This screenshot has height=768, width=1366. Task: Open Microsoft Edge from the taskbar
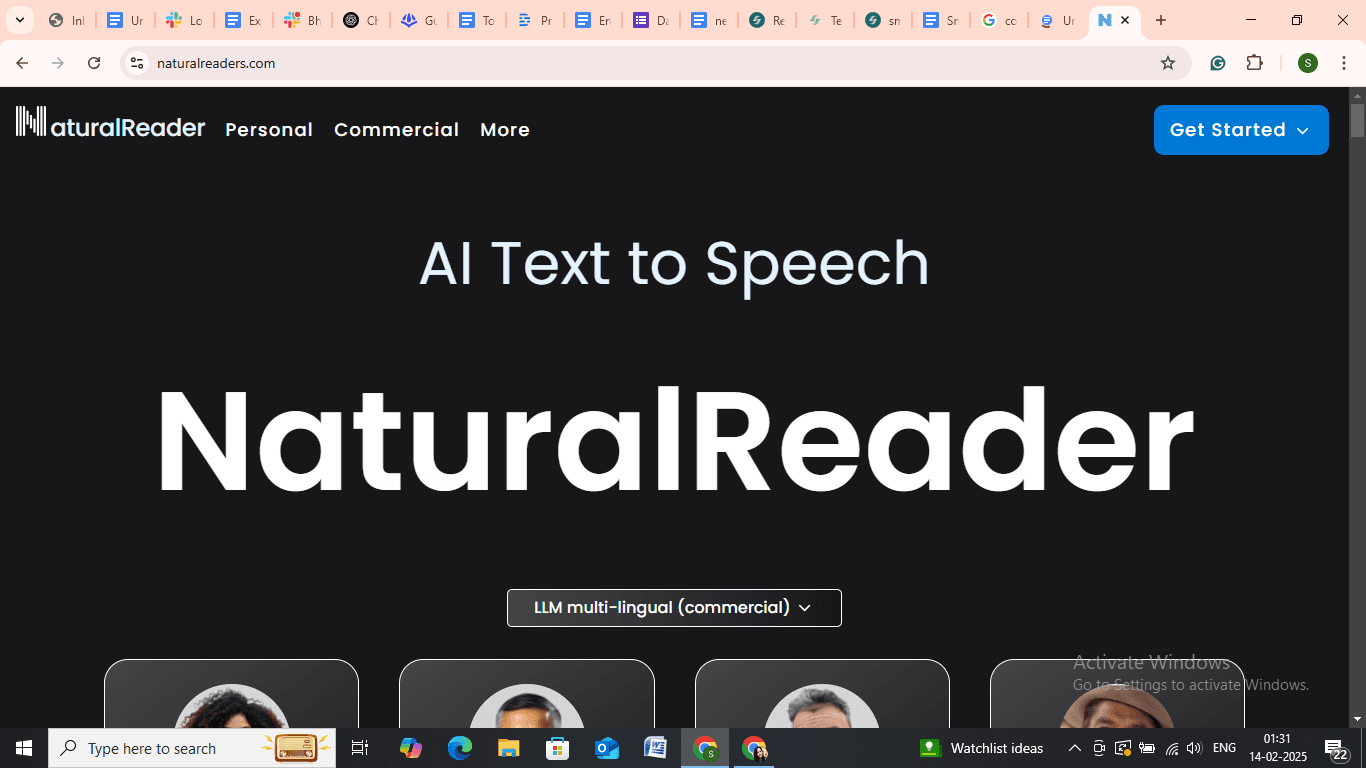point(460,748)
